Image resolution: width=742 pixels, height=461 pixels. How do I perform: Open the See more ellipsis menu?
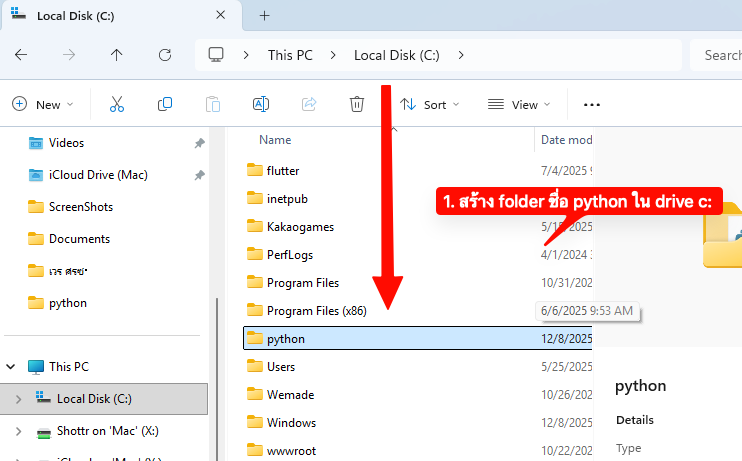[591, 104]
